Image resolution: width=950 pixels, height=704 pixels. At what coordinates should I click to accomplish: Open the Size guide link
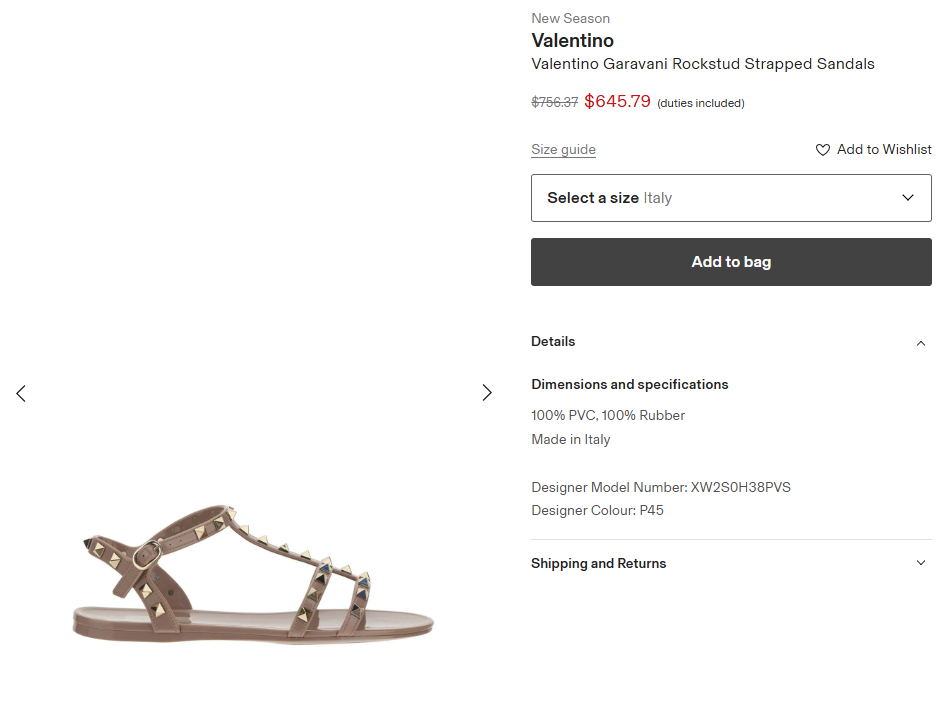(x=563, y=150)
